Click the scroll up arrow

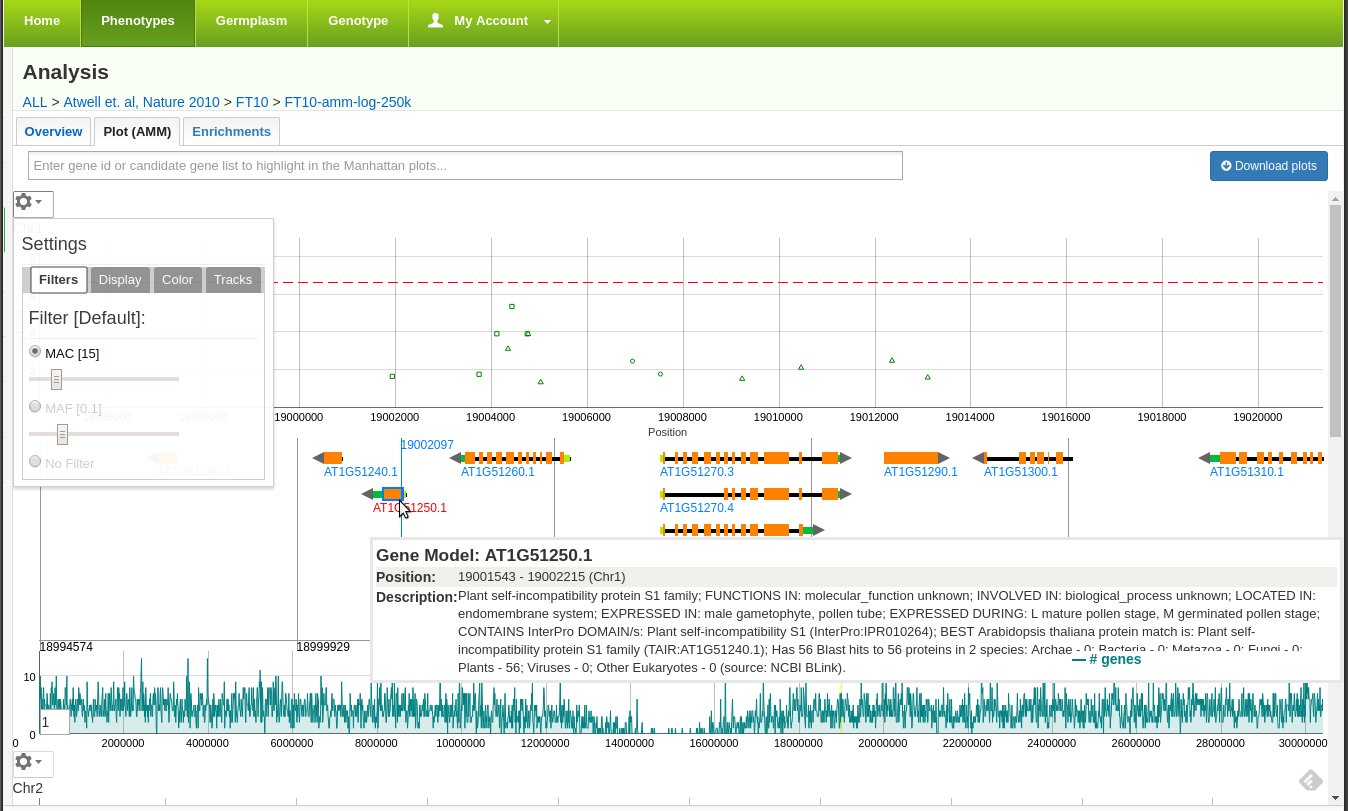click(1335, 198)
